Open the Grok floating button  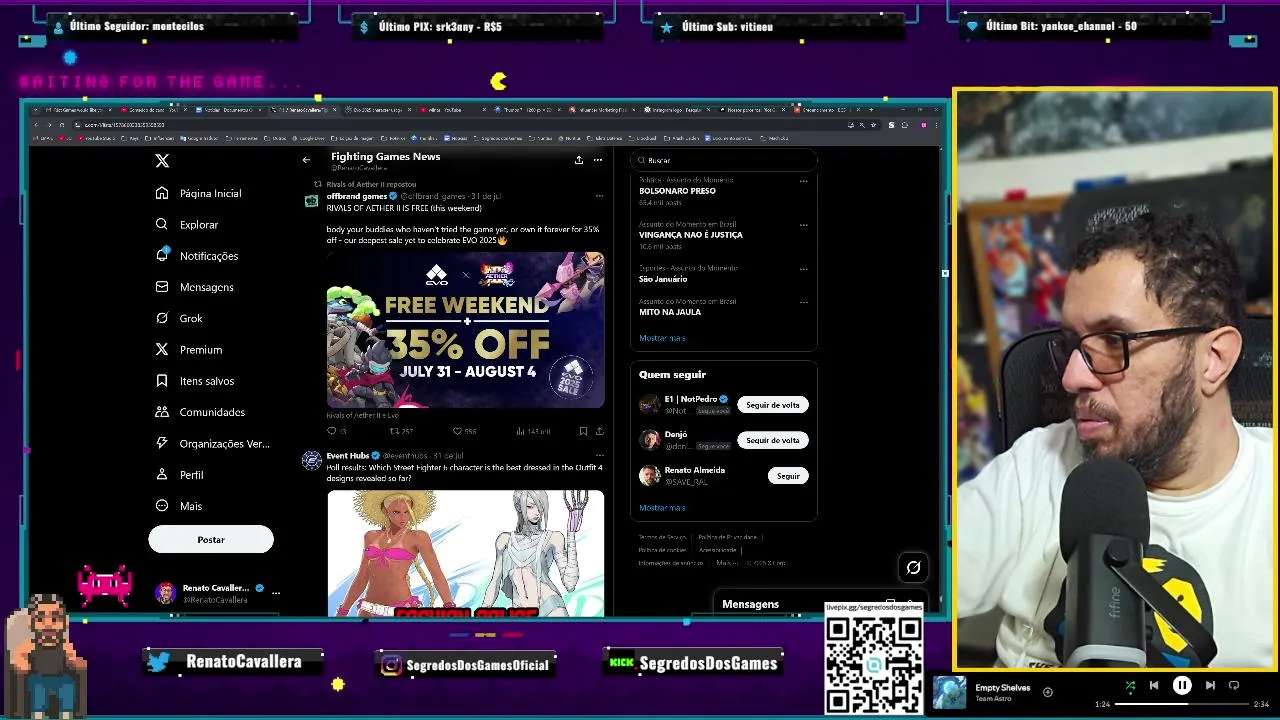tap(913, 568)
